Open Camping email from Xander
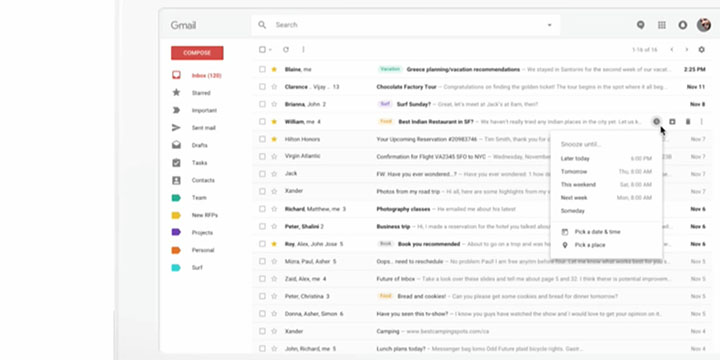 click(x=388, y=331)
